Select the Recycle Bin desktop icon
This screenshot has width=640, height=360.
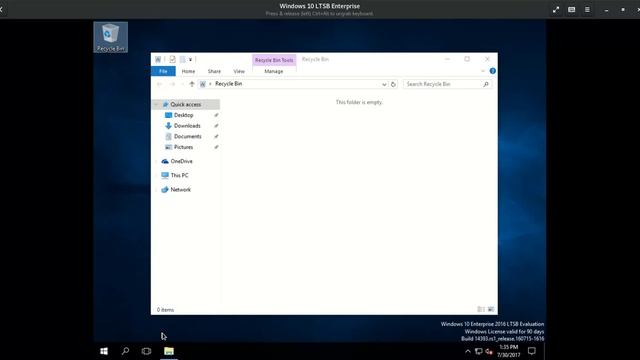[x=111, y=37]
